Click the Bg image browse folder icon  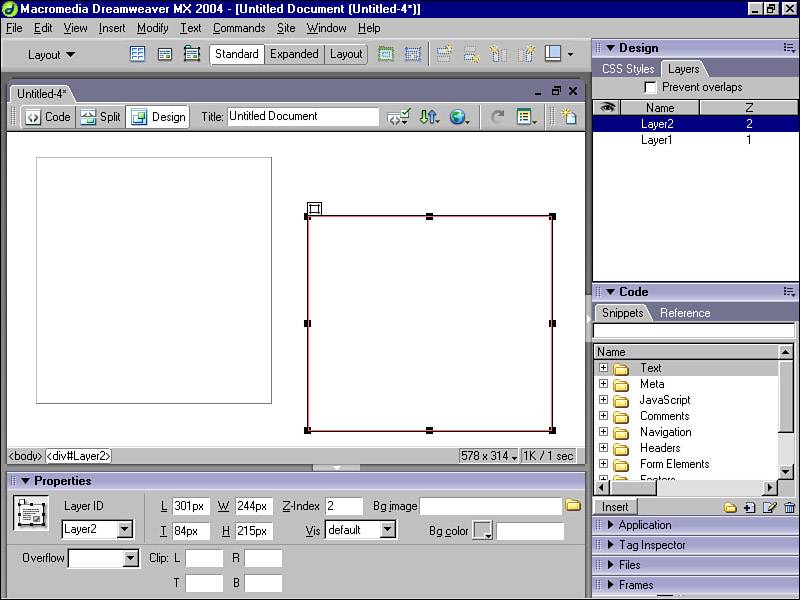pos(573,505)
